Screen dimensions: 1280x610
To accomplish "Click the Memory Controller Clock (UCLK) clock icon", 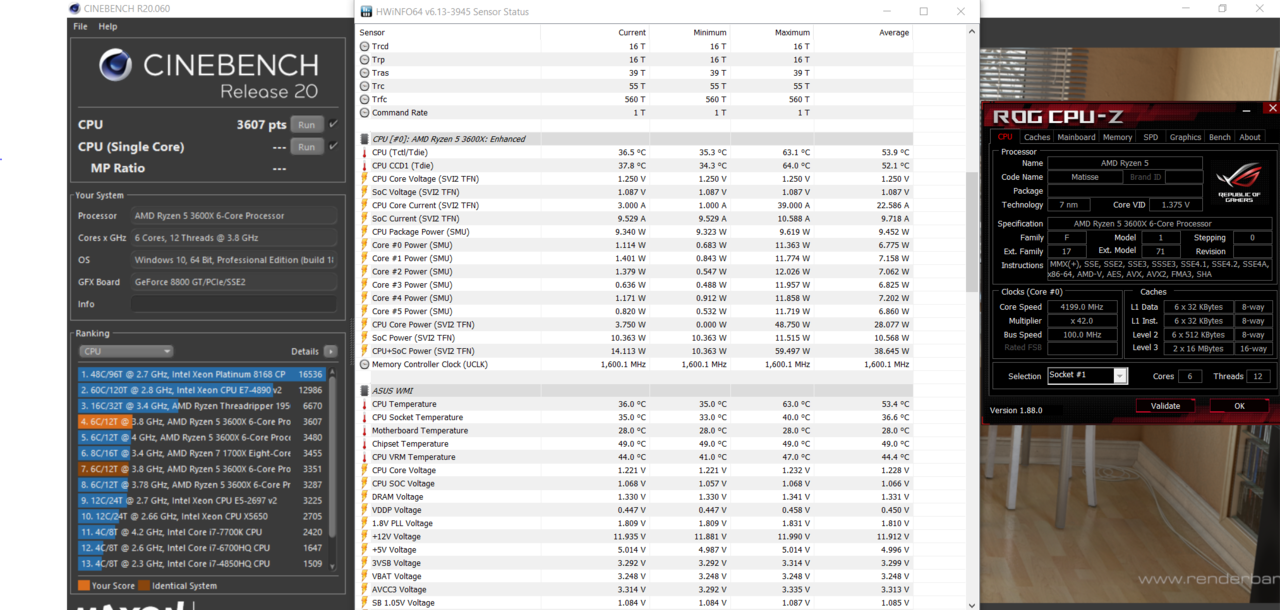I will point(364,364).
